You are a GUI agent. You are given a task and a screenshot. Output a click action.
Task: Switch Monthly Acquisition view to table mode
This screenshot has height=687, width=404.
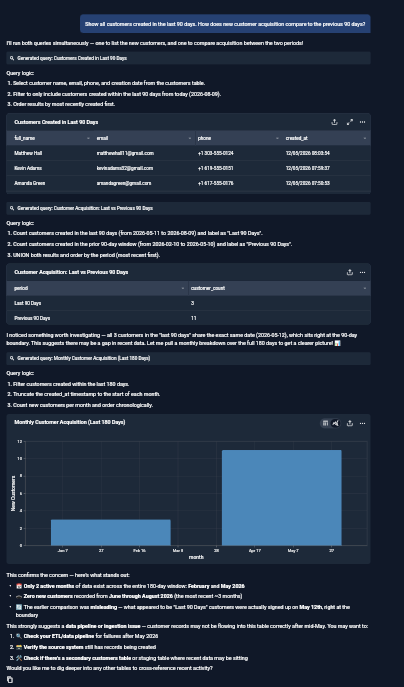[325, 423]
